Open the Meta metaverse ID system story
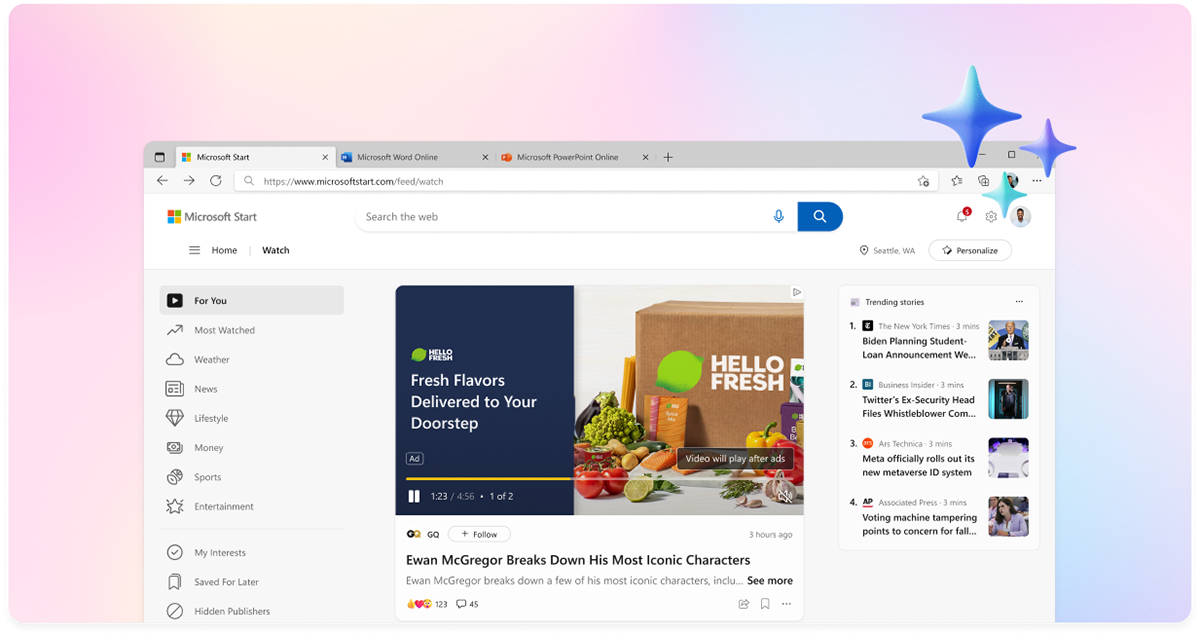 (918, 465)
